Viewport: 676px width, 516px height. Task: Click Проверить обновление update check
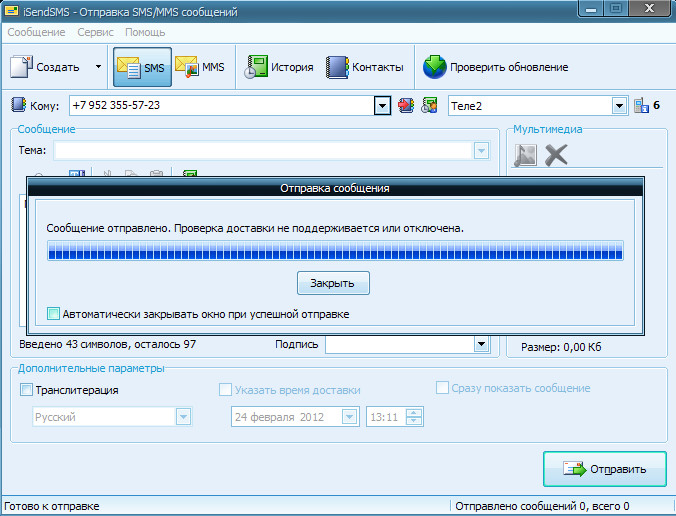click(495, 67)
